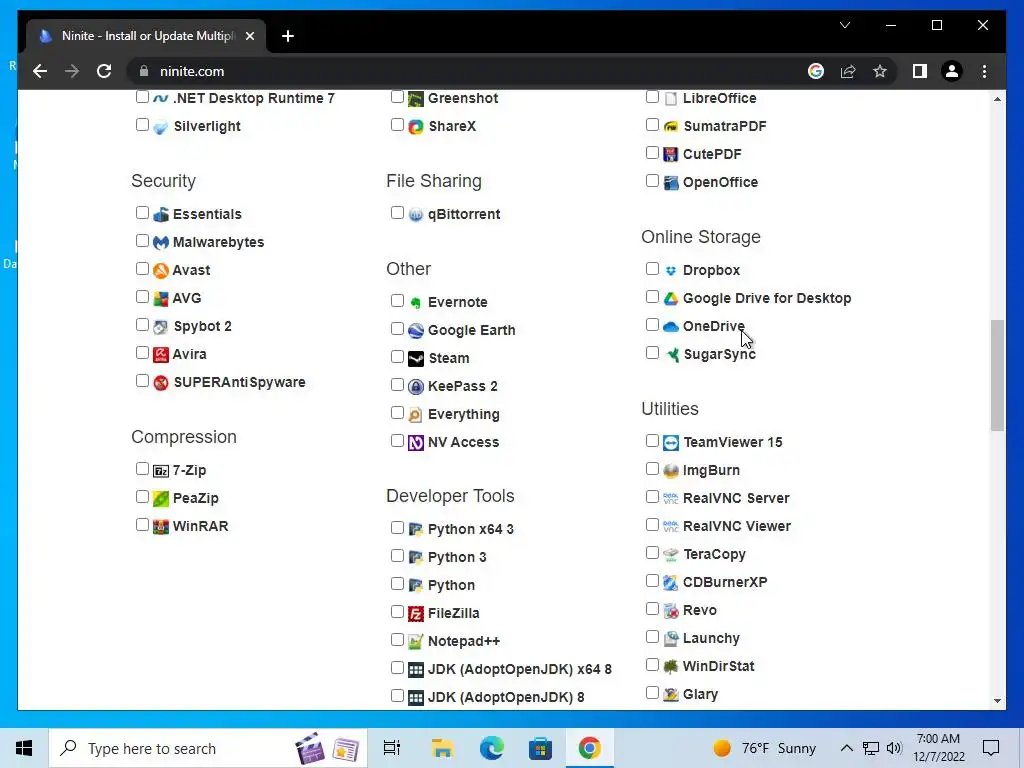Click the ImgBurn disc icon
Screen dimensions: 1024x768
tap(671, 471)
